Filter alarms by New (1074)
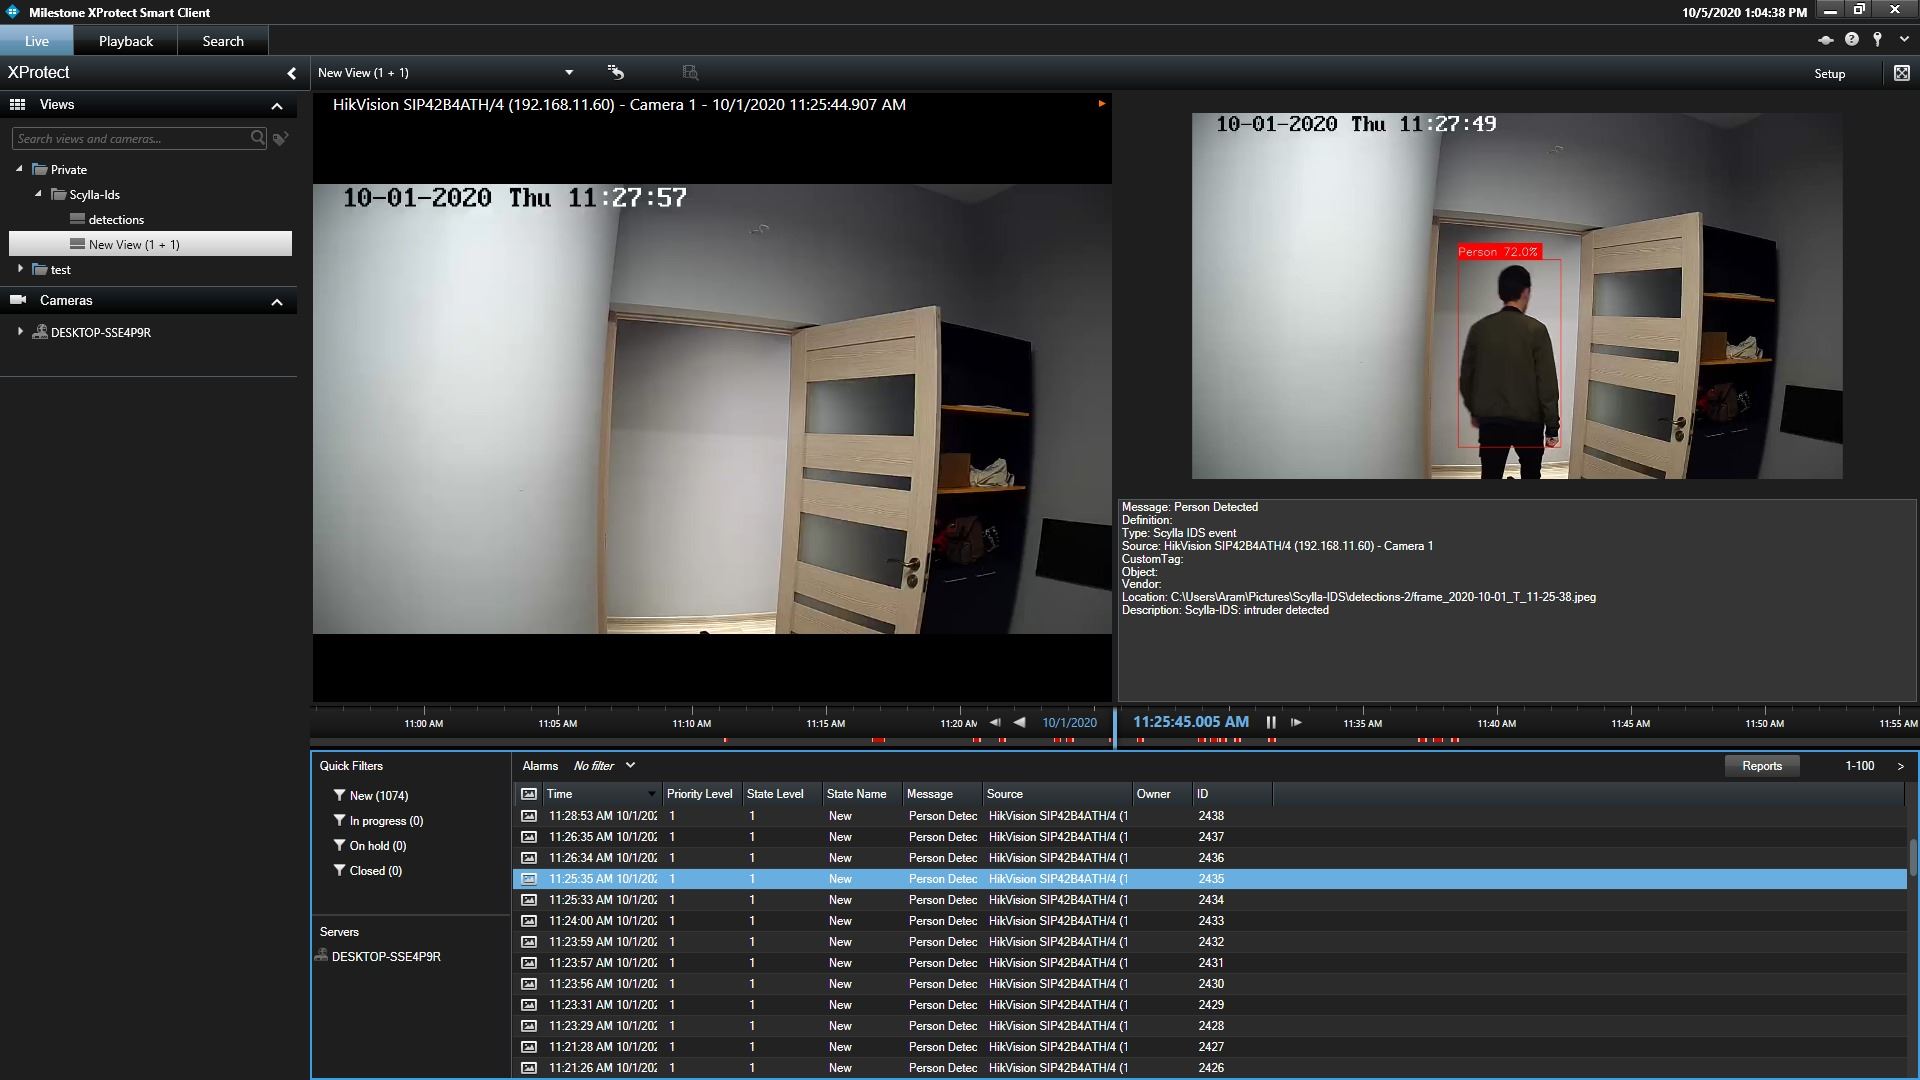Screen dimensions: 1920x1080 pos(378,796)
